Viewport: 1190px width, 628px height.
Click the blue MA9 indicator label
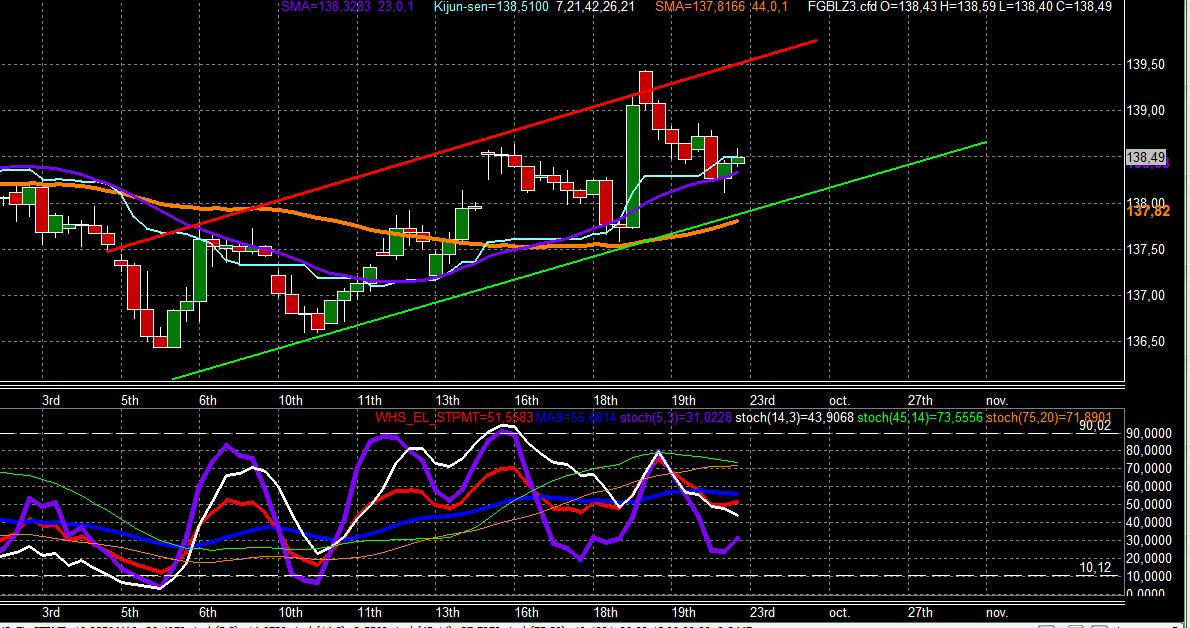tap(576, 418)
